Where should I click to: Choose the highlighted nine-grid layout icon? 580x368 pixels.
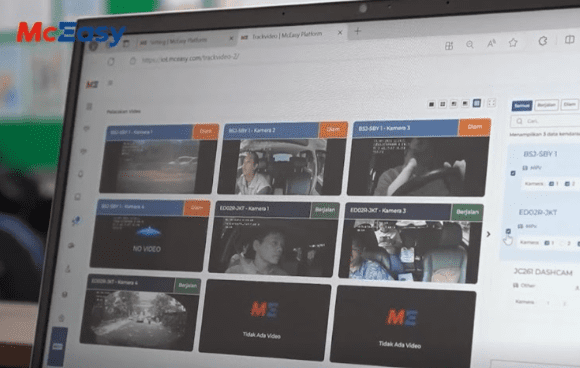[x=477, y=103]
